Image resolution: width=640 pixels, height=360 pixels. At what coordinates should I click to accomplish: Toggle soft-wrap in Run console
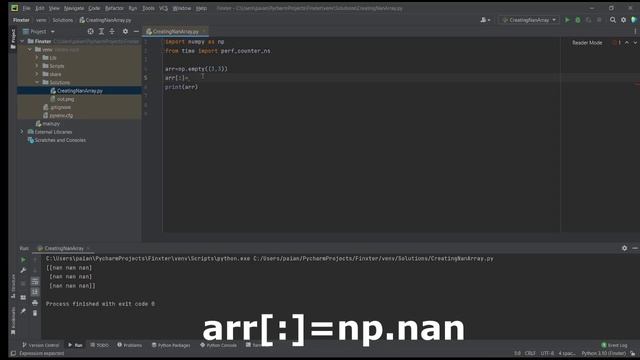tap(35, 281)
